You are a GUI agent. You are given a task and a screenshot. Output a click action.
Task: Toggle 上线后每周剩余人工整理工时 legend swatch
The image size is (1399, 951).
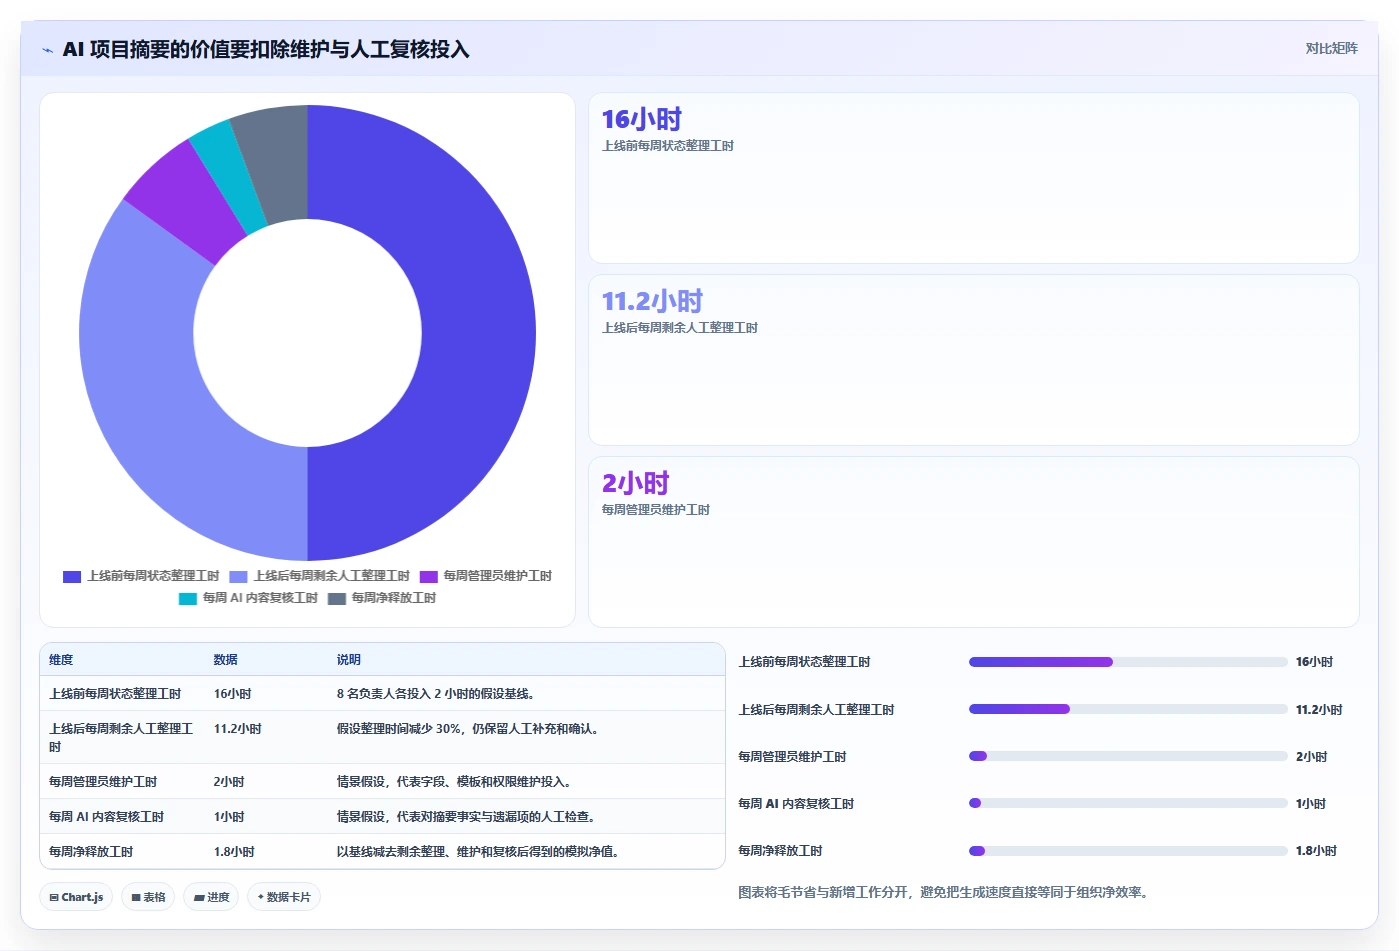tap(238, 576)
